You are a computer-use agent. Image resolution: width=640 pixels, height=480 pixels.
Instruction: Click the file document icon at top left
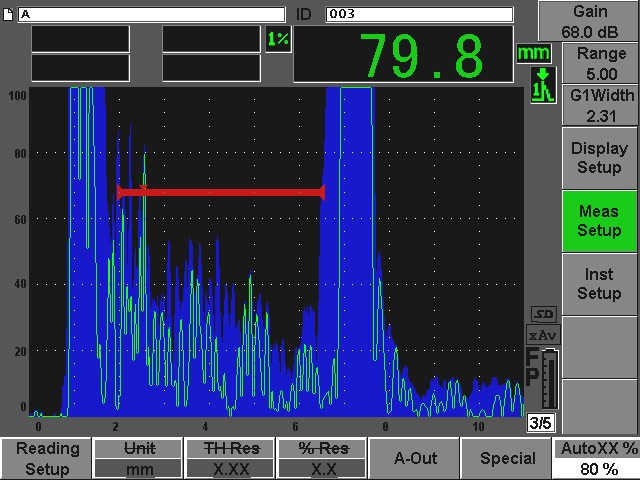9,15
